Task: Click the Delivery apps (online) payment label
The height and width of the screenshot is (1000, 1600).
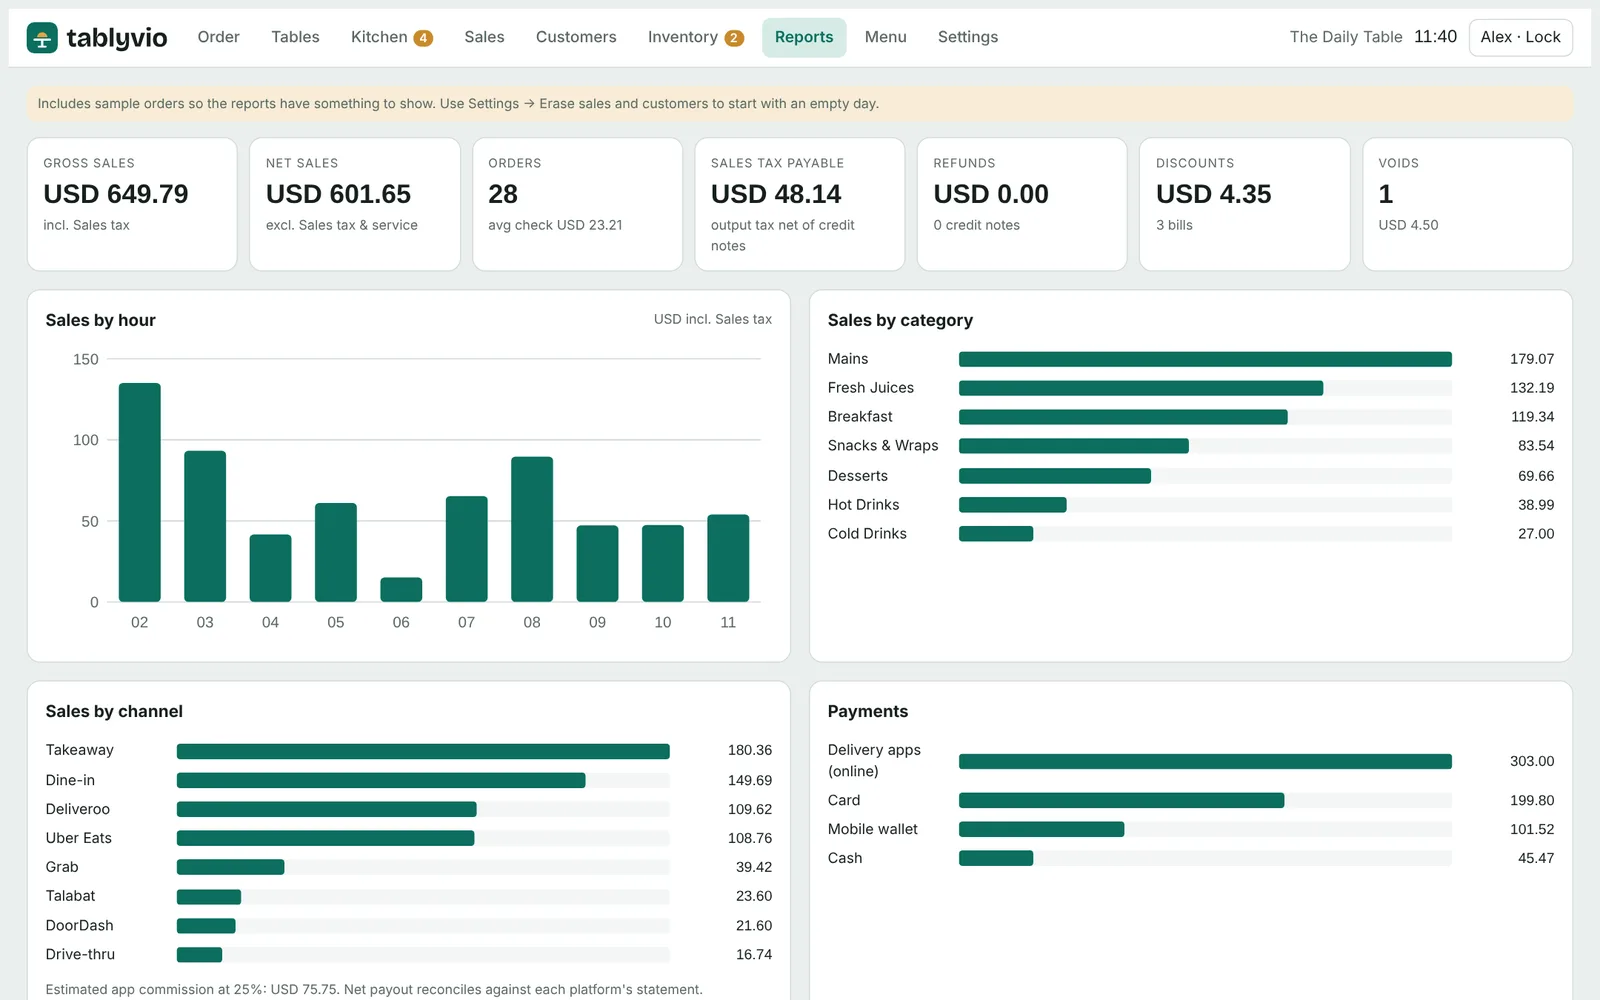Action: [874, 761]
